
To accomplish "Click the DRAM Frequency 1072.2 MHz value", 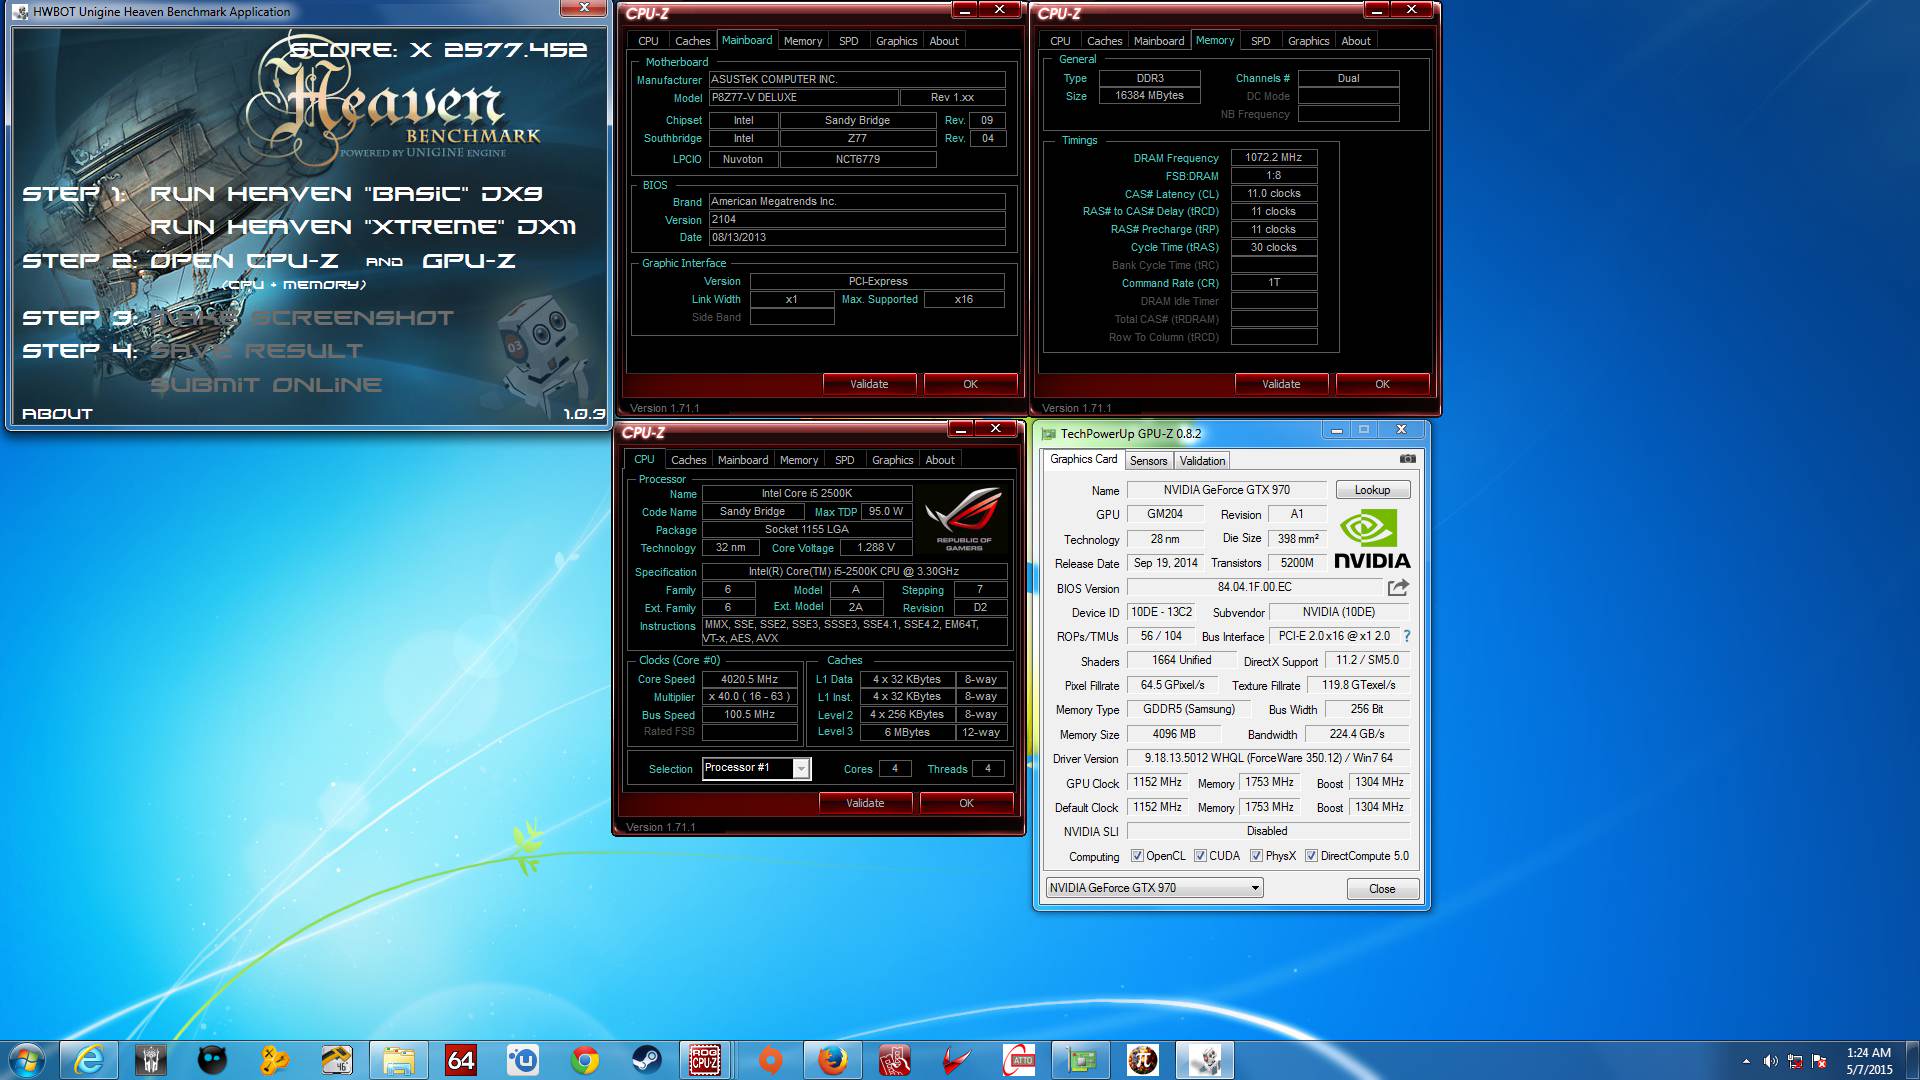I will (x=1273, y=158).
